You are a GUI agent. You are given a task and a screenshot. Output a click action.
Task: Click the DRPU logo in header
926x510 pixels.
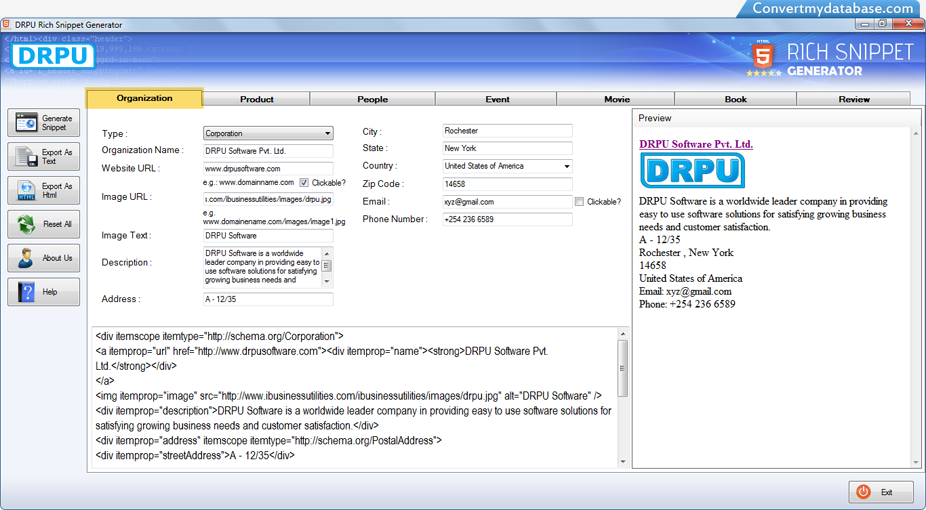53,56
